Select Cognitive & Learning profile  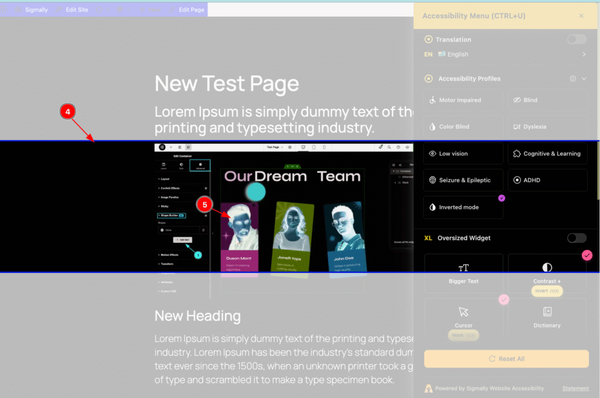[547, 153]
